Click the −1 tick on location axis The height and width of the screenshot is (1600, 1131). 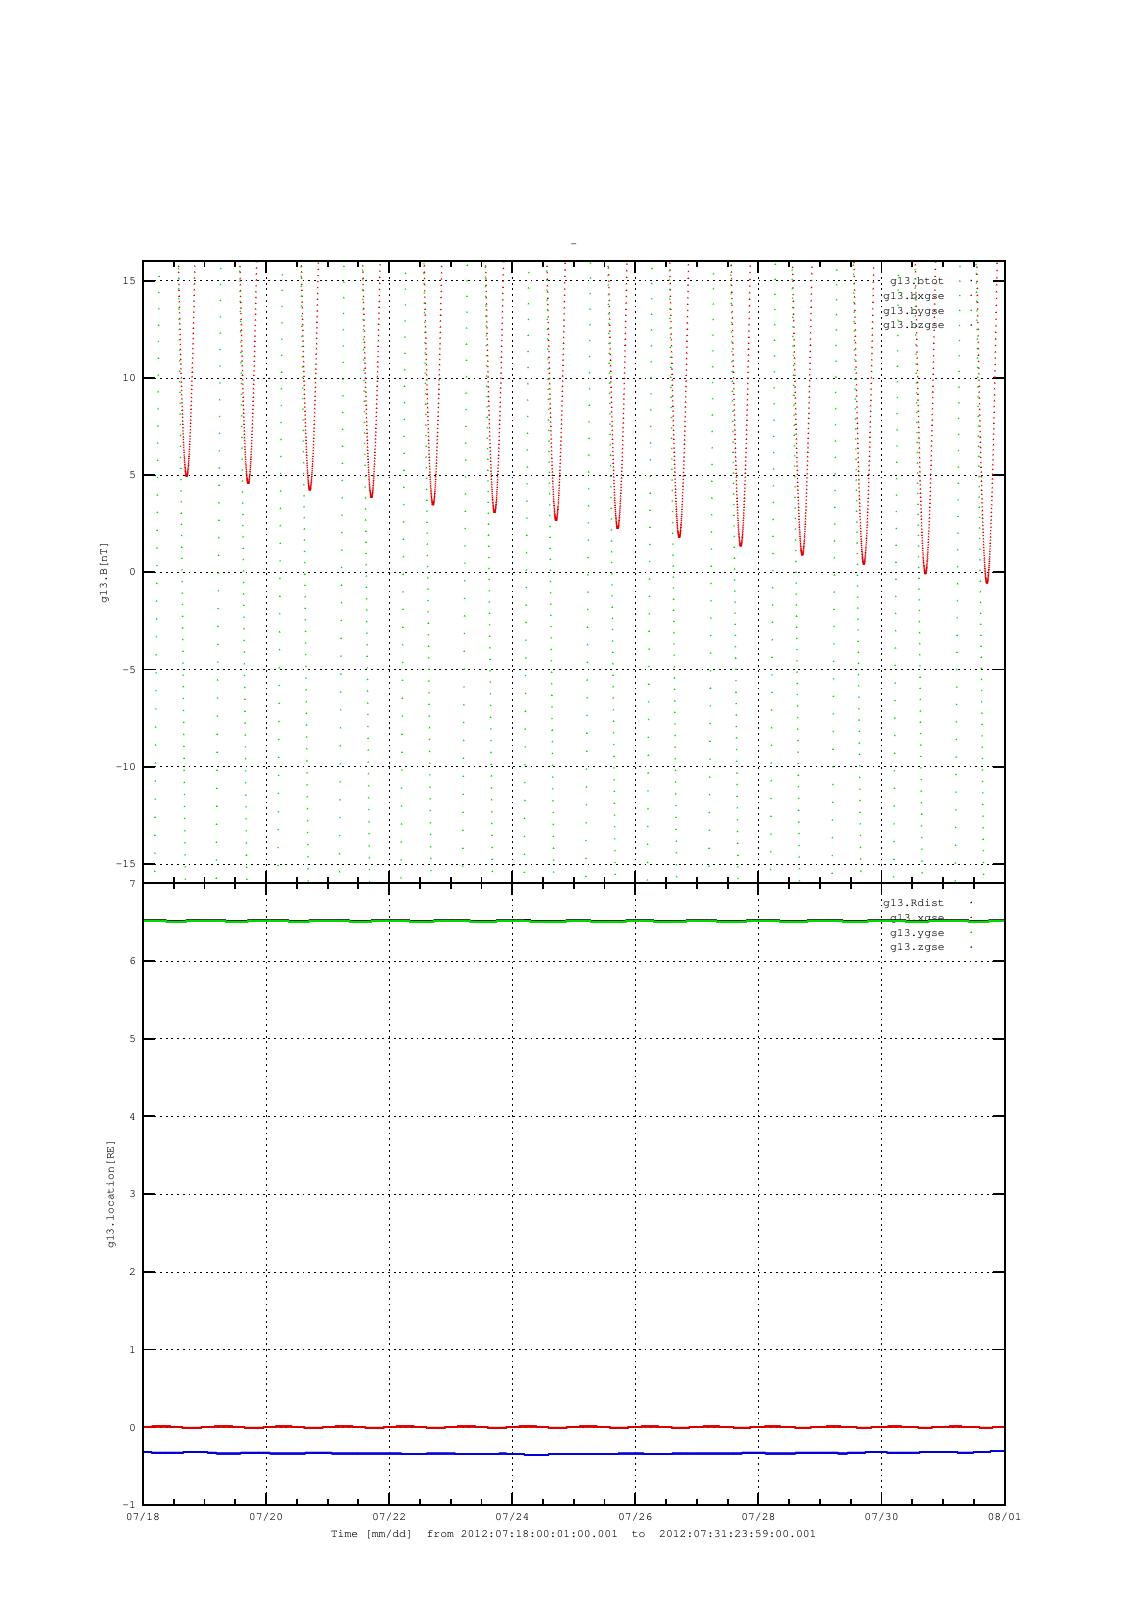click(x=129, y=1505)
